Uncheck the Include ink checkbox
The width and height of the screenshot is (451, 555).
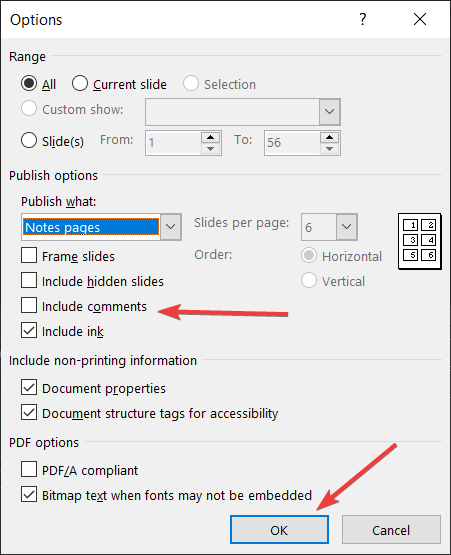coord(29,330)
